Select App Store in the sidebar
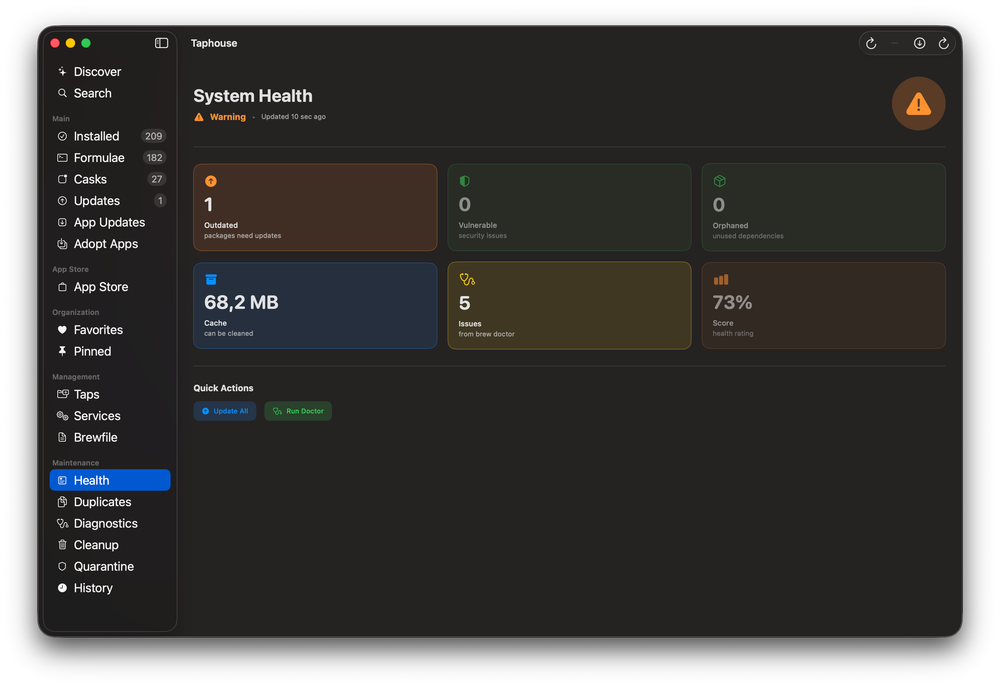1000x687 pixels. click(100, 286)
